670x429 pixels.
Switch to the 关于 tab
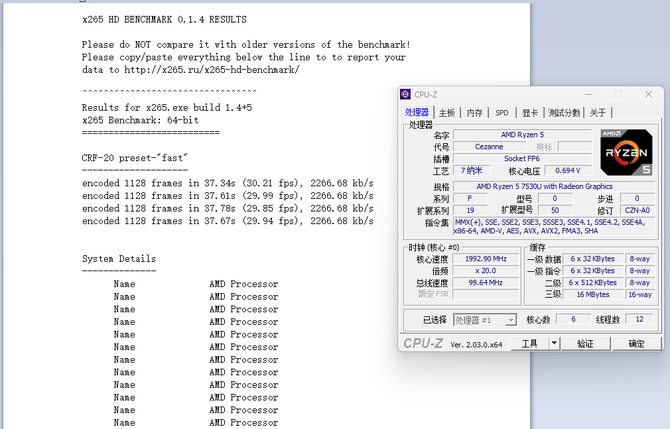597,113
